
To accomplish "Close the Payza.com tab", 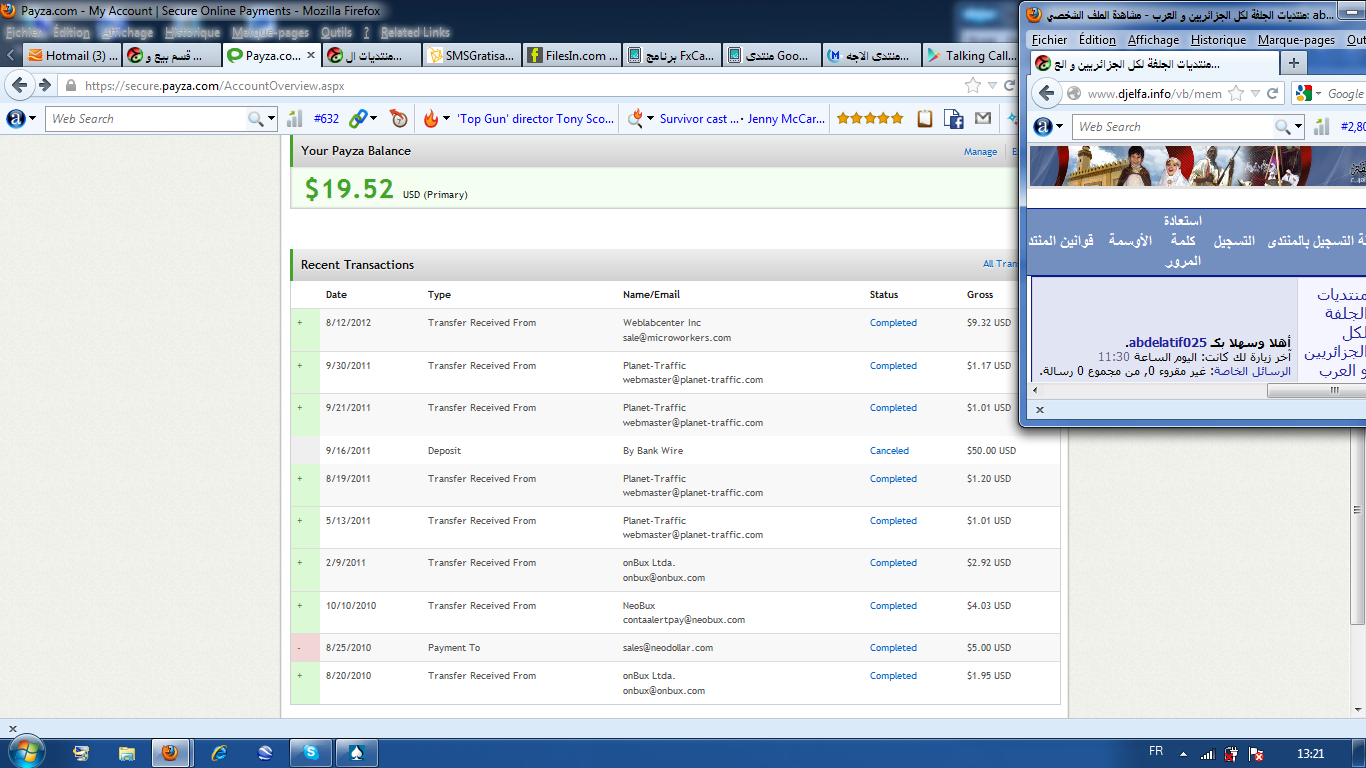I will 311,56.
